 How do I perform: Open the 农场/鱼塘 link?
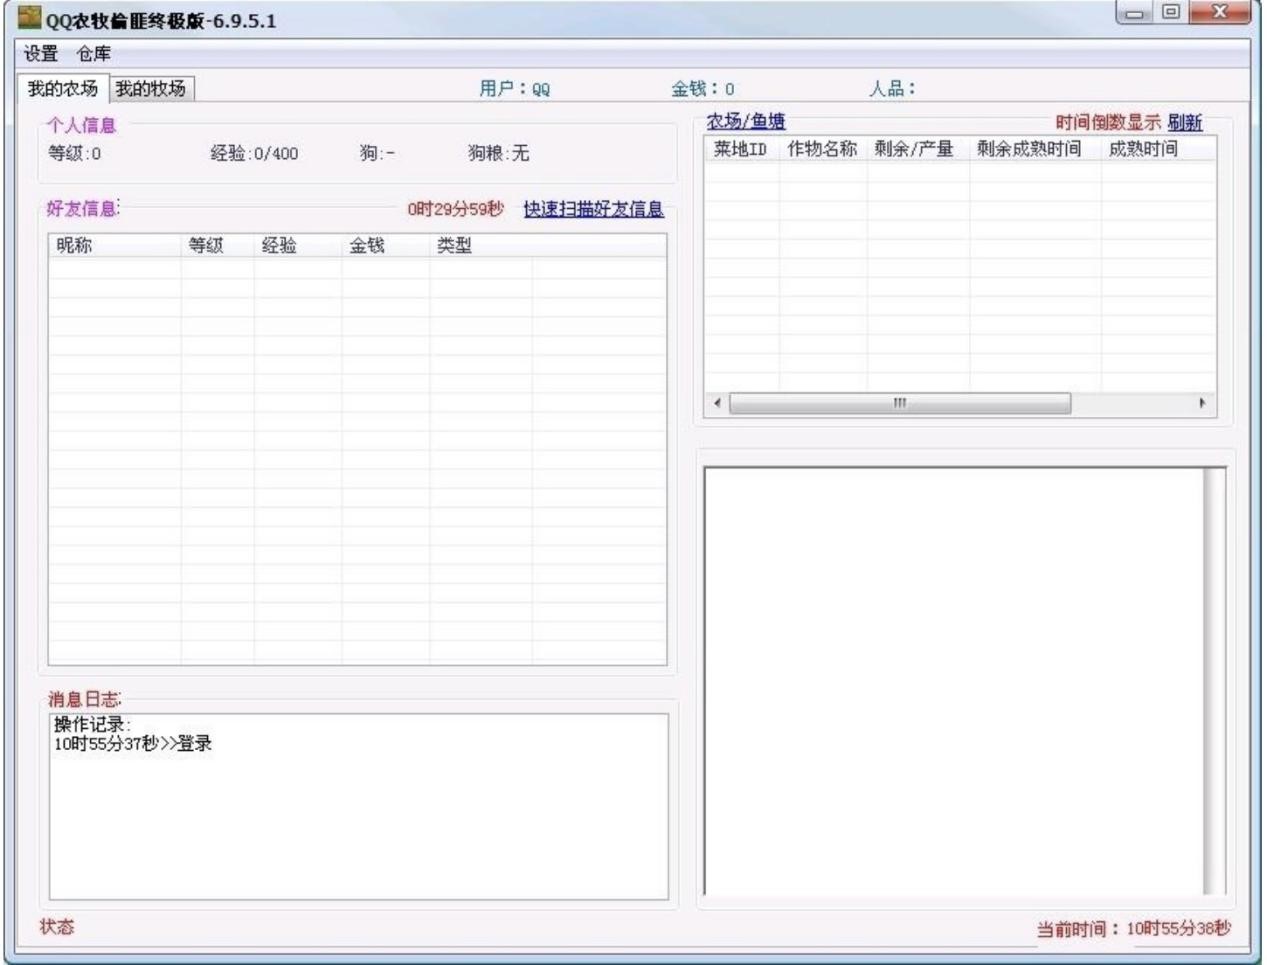tap(746, 122)
